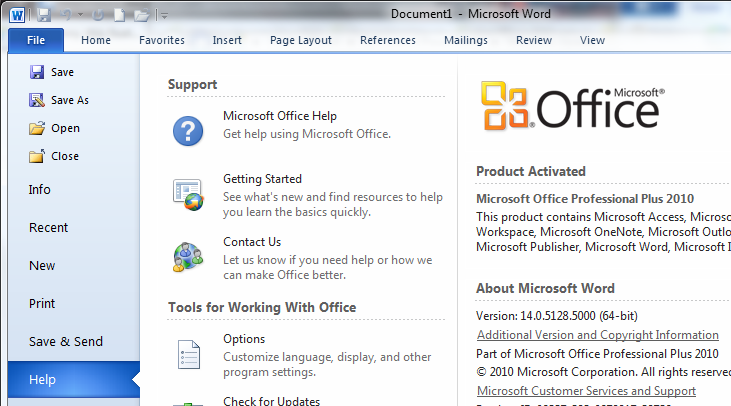
Task: Switch to the Favorites tab
Action: (x=162, y=40)
